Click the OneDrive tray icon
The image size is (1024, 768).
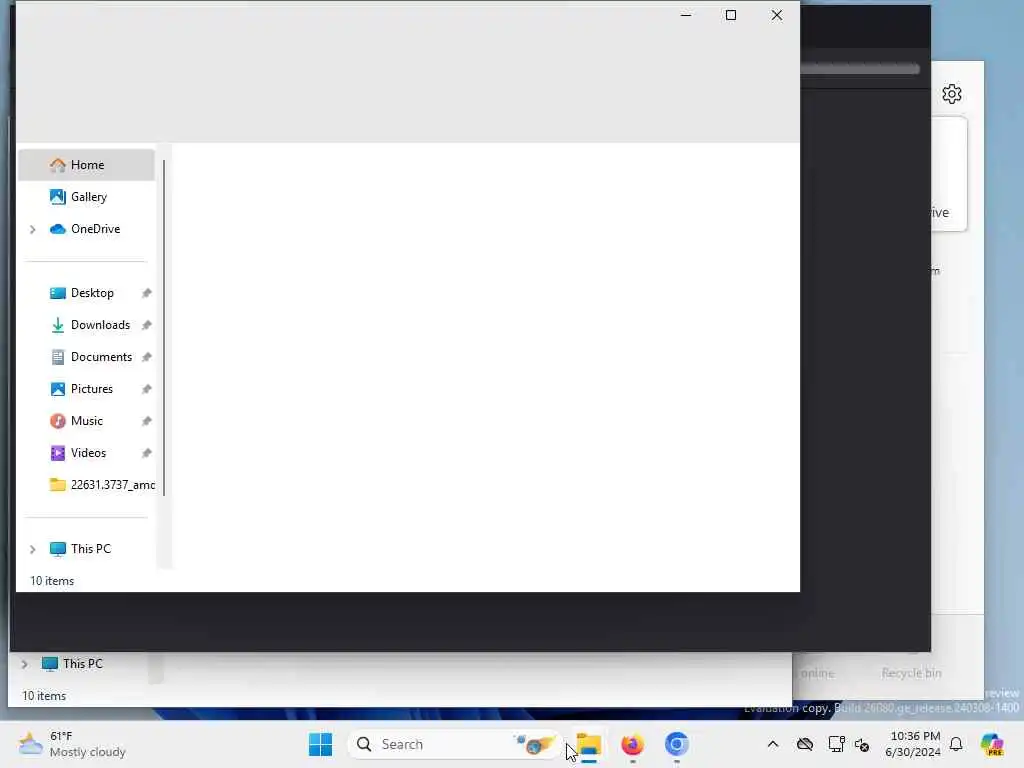click(x=805, y=744)
